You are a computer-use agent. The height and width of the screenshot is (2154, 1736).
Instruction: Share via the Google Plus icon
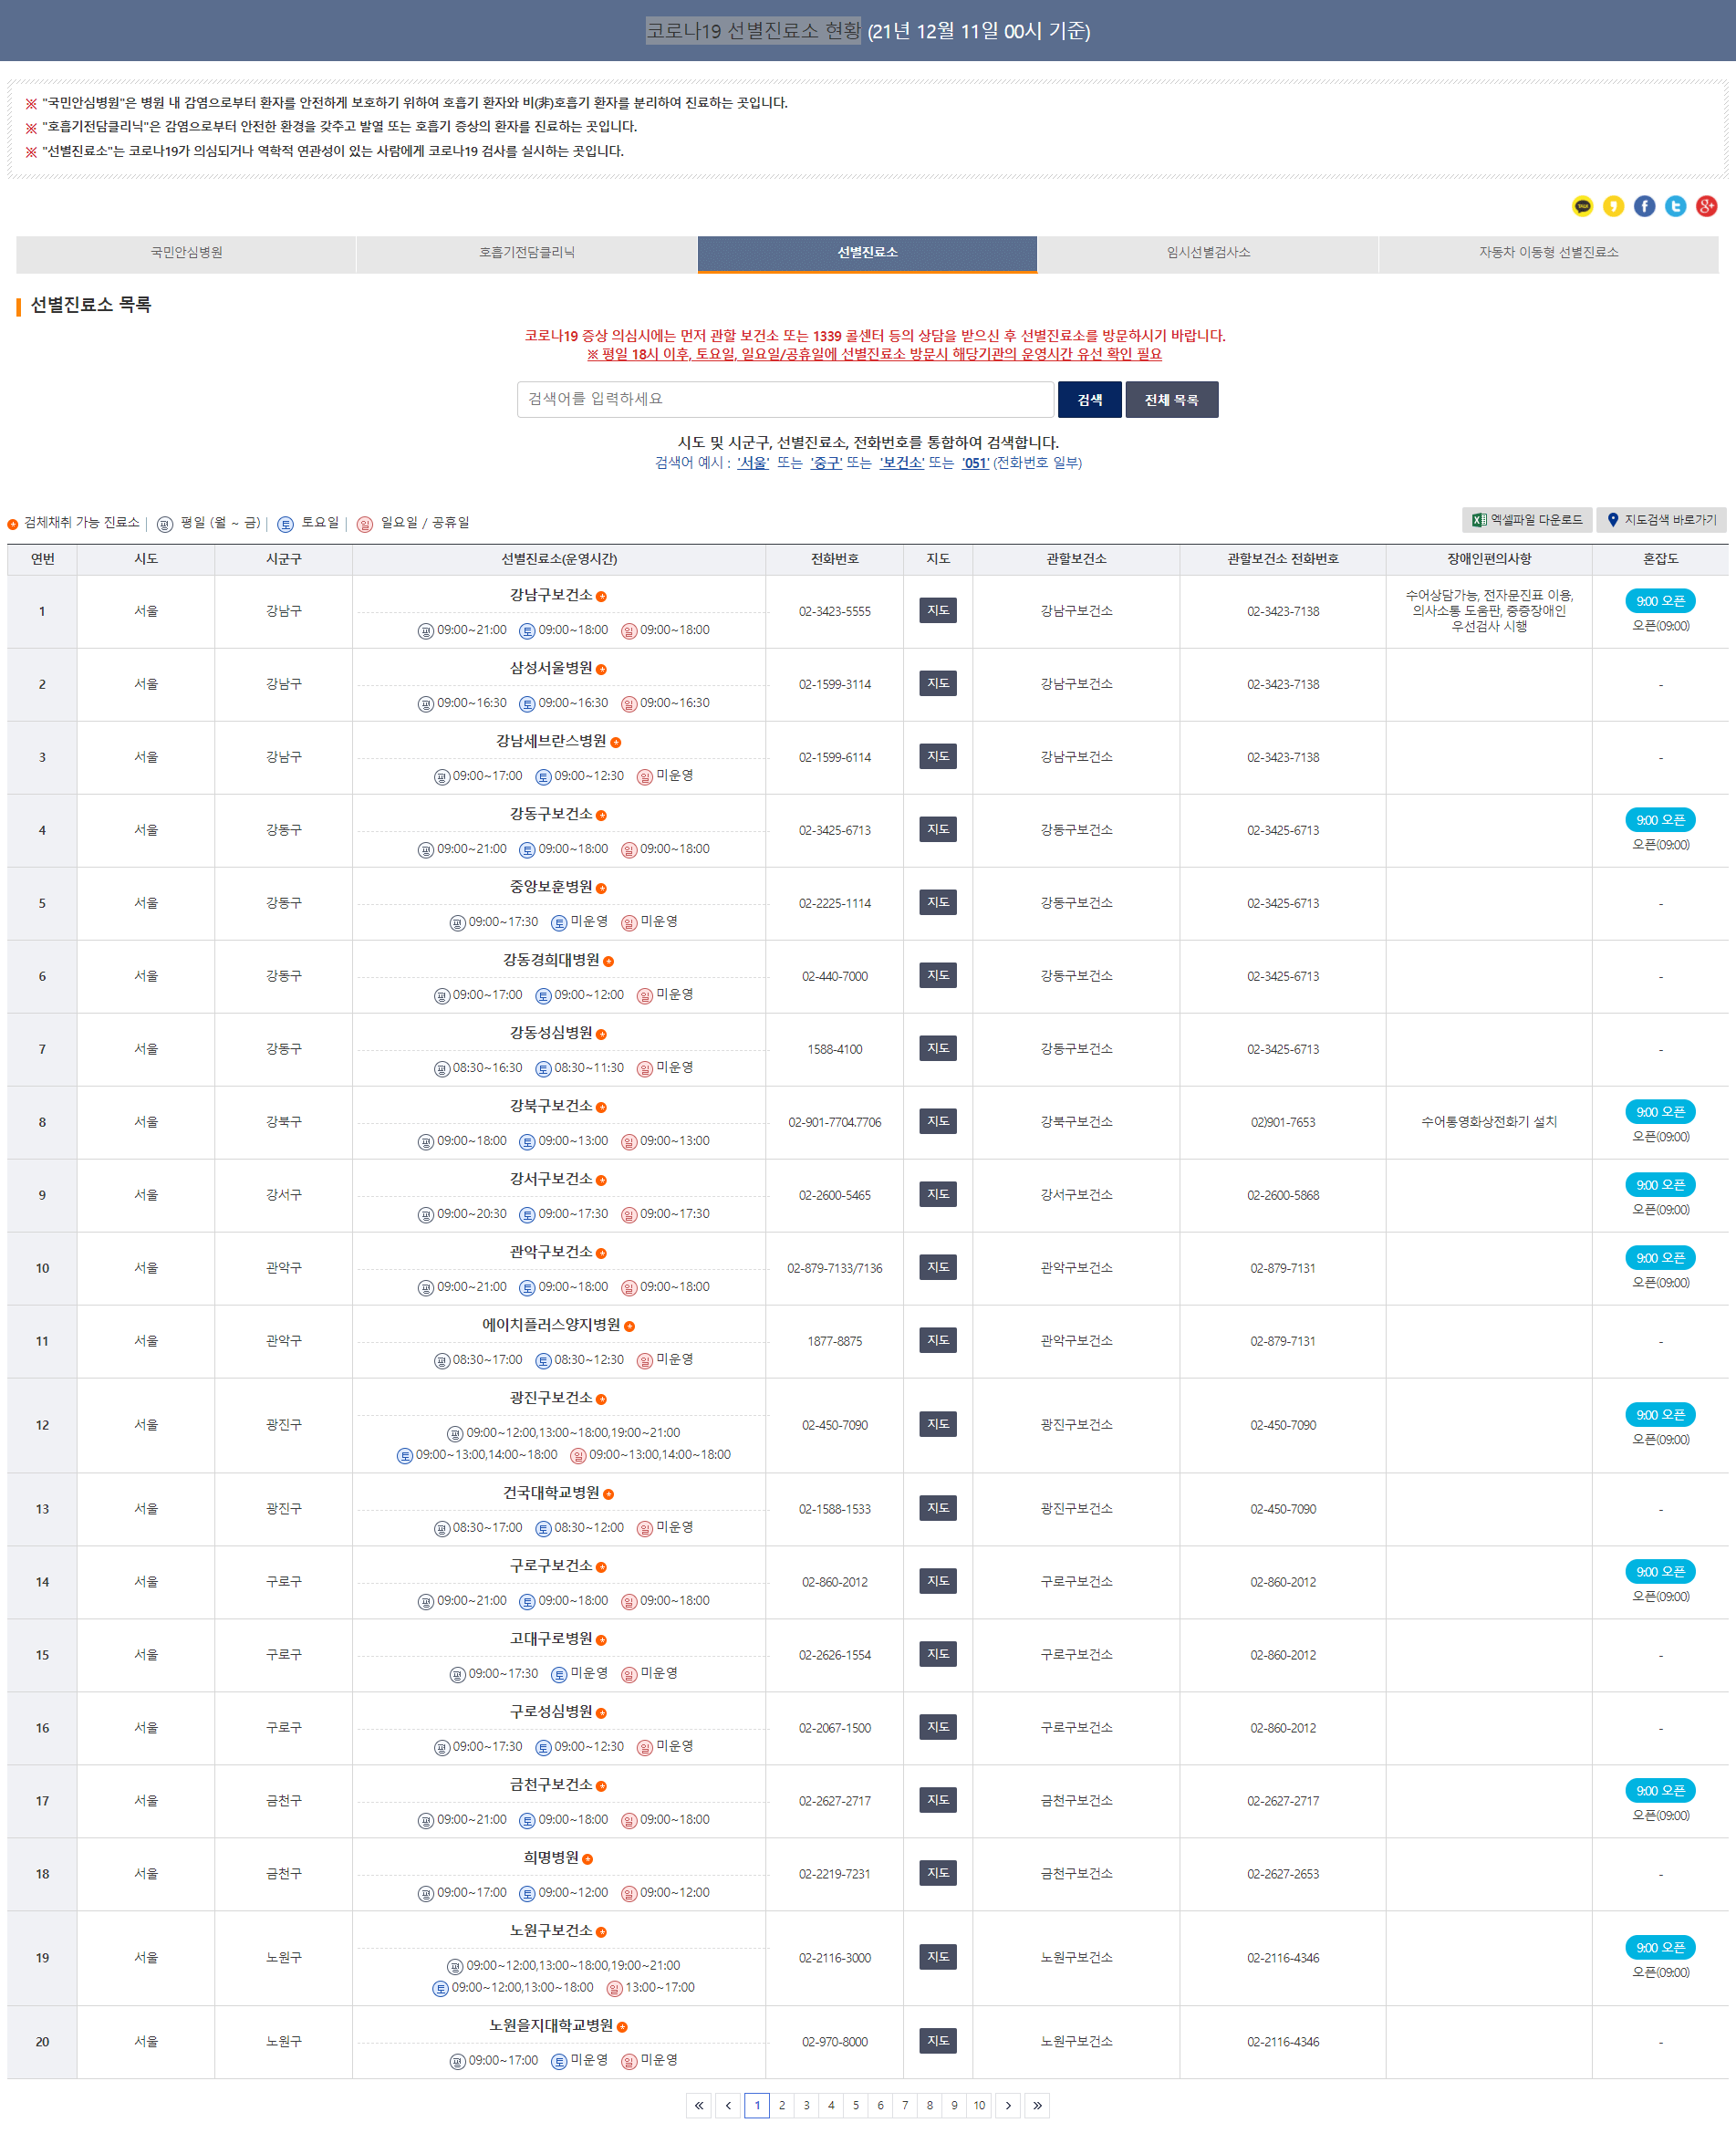pos(1706,206)
